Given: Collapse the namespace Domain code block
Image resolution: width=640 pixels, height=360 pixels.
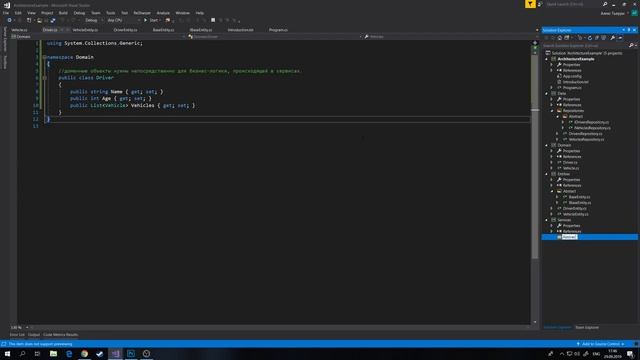Looking at the screenshot, I should 44,57.
